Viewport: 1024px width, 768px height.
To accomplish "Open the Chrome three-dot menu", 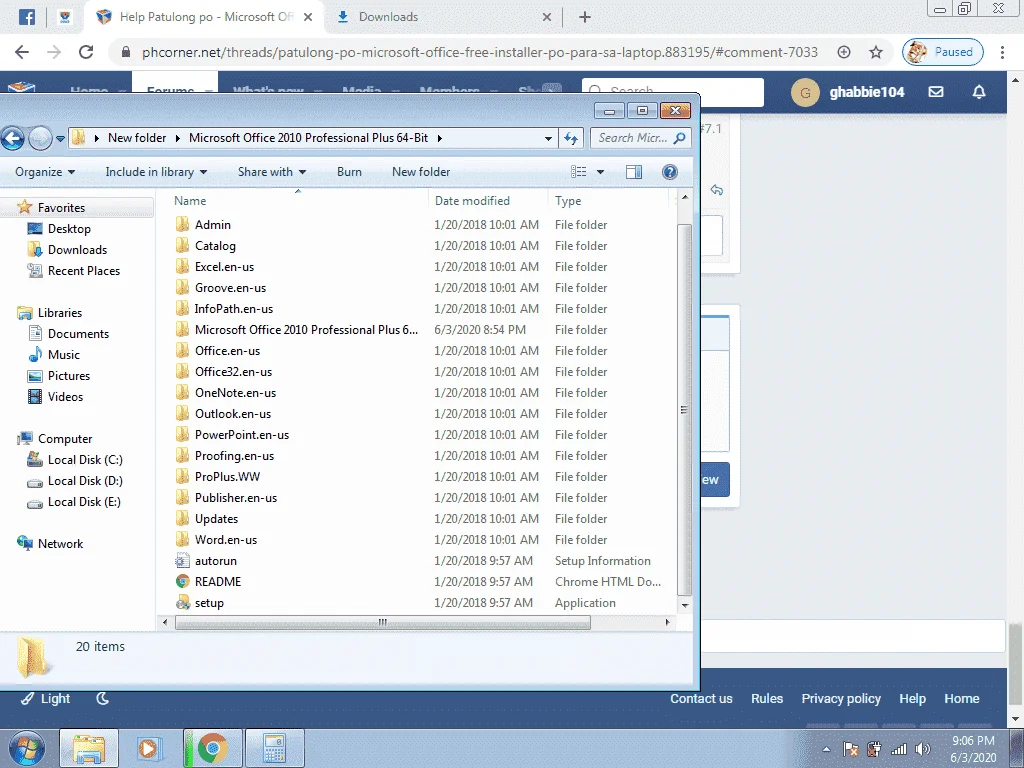I will pyautogui.click(x=1002, y=52).
